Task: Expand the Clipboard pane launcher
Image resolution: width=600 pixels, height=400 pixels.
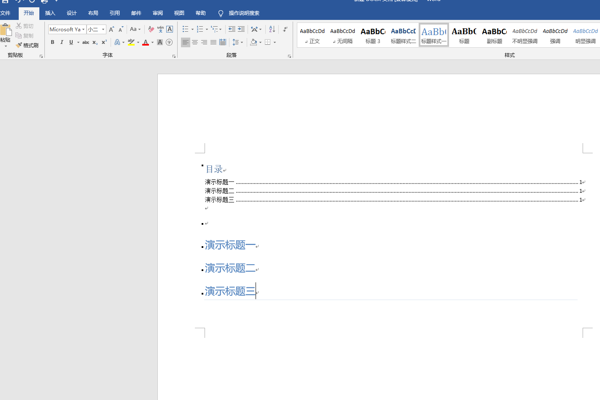Action: (x=41, y=56)
